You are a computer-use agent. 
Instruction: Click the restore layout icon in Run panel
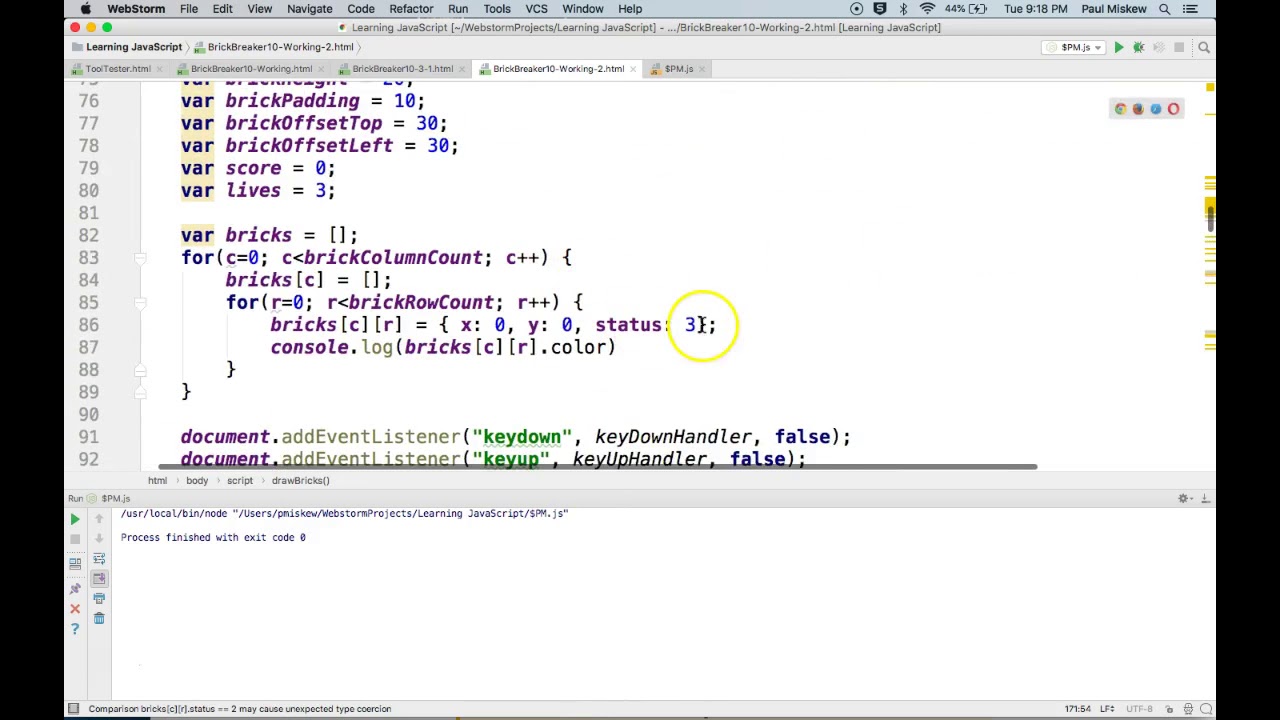point(74,564)
